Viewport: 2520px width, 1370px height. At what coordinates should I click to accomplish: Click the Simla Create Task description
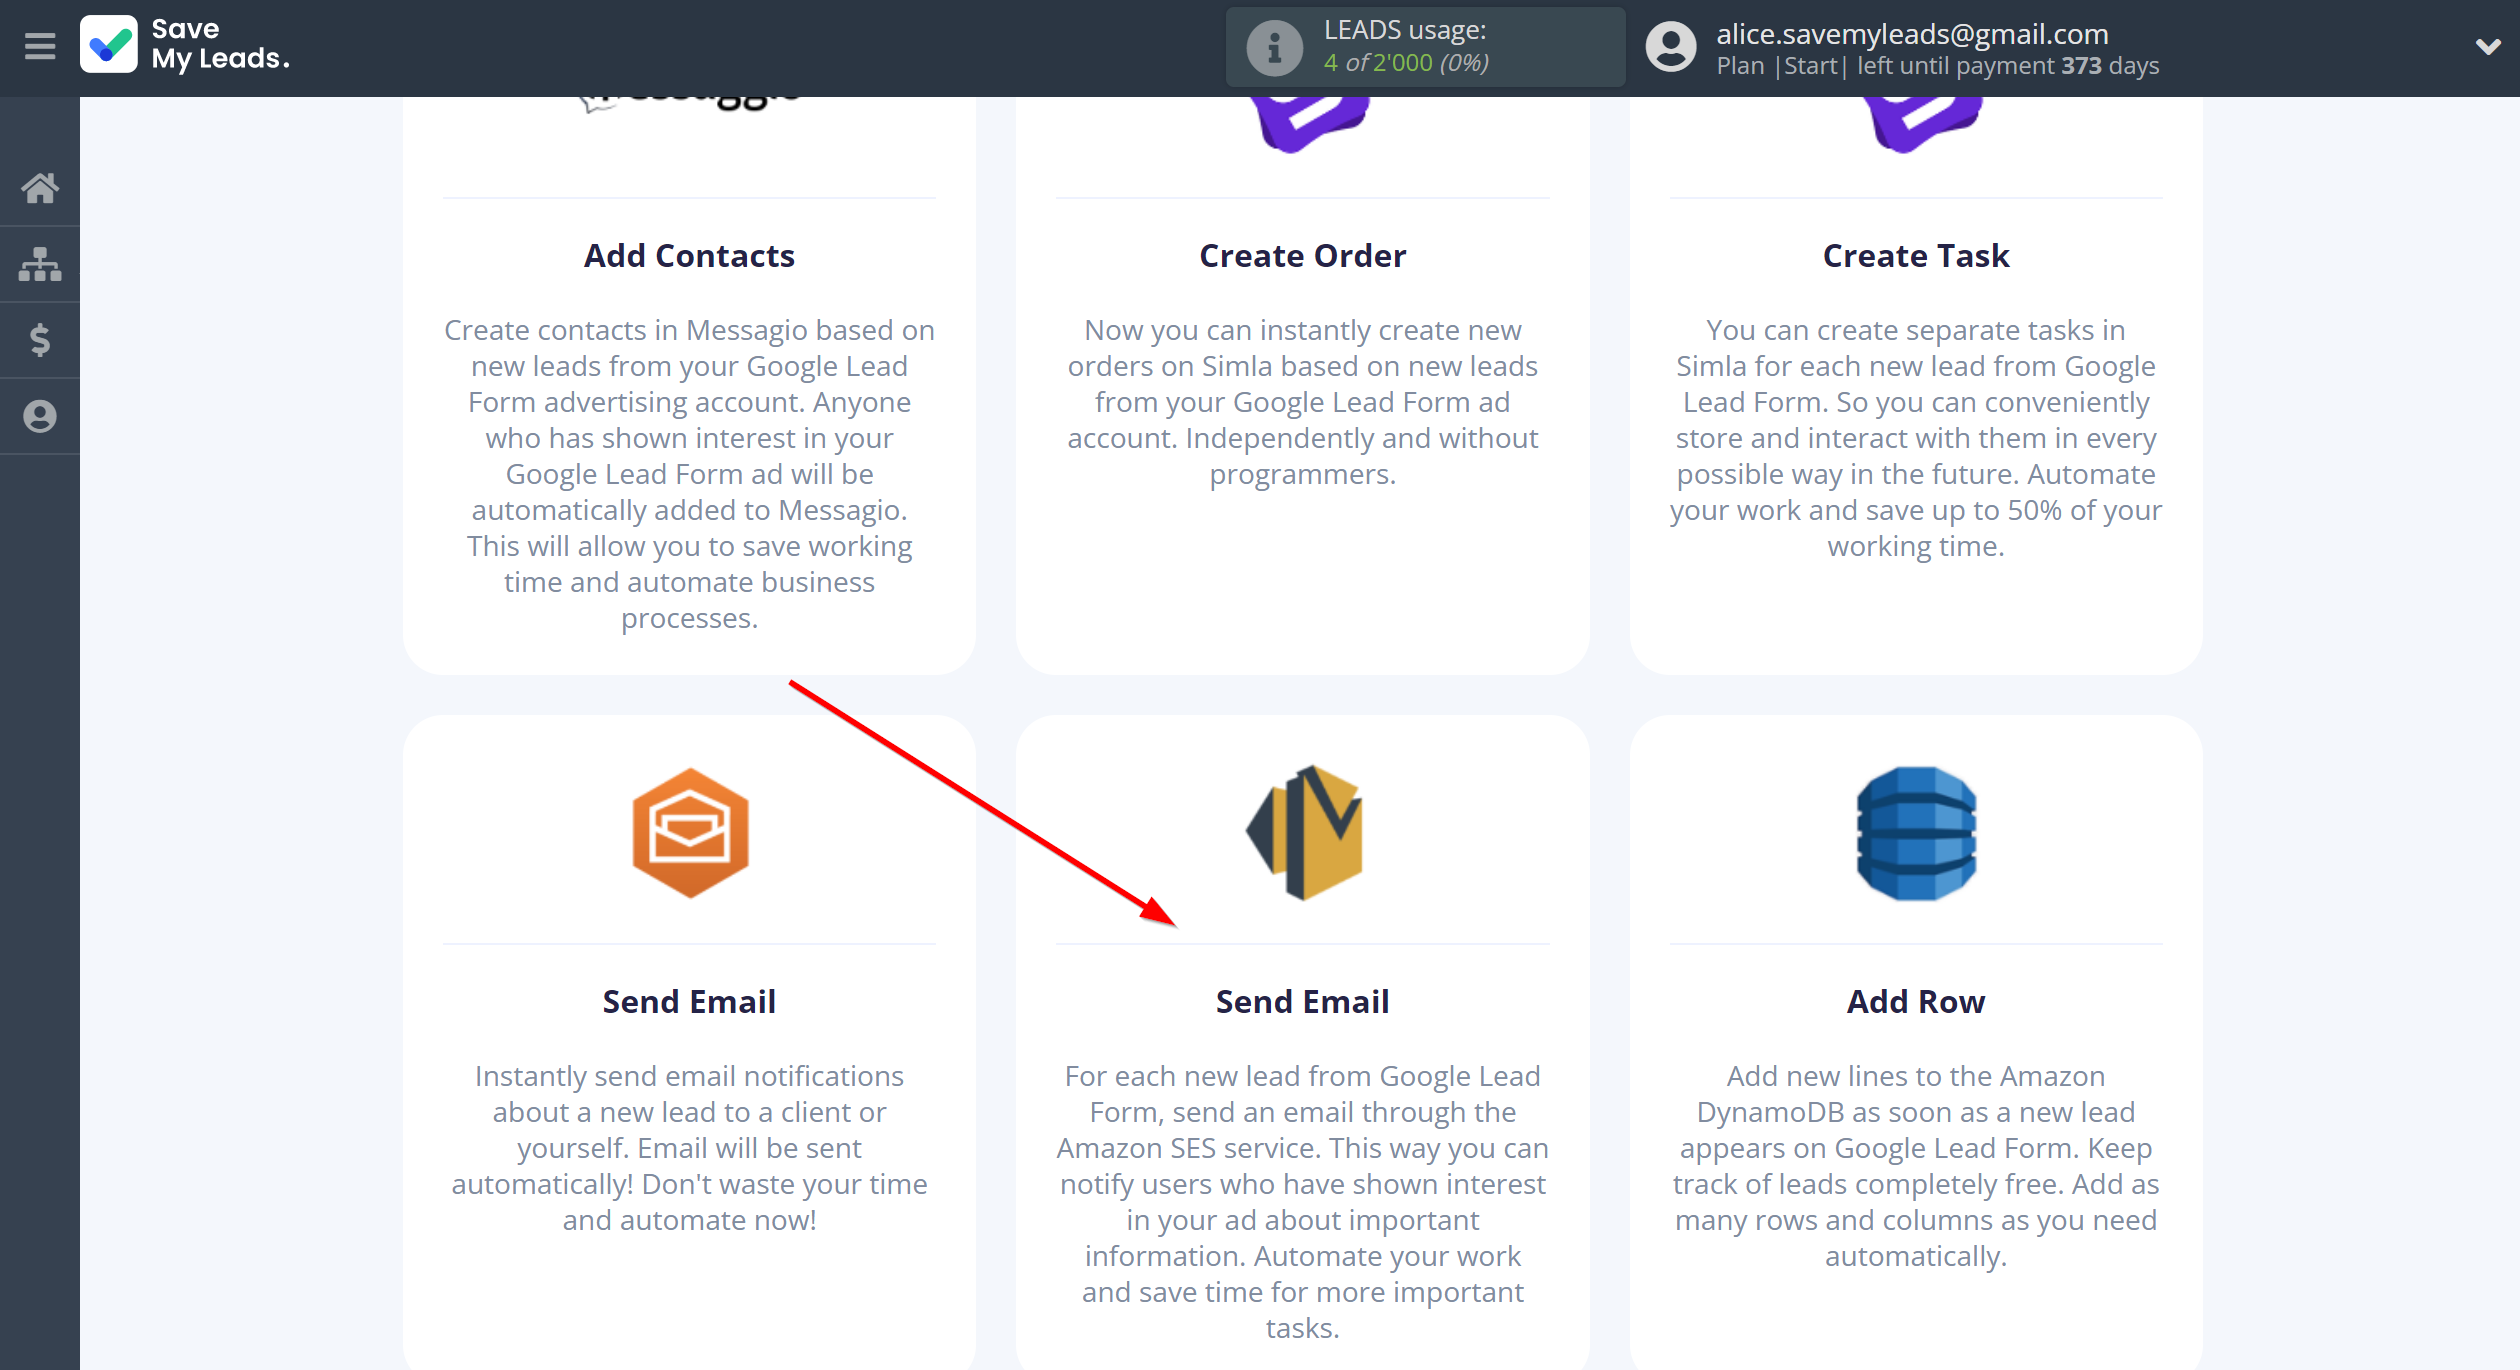[x=1916, y=438]
